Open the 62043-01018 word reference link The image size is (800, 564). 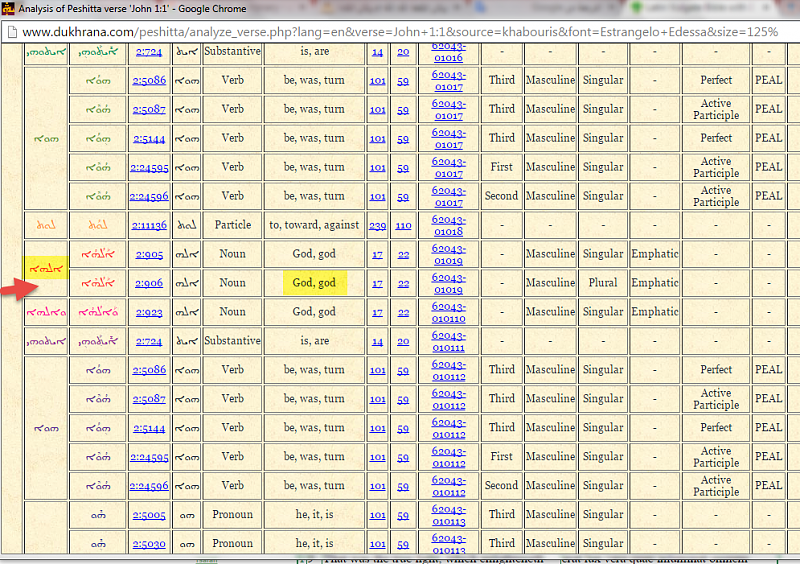point(448,225)
